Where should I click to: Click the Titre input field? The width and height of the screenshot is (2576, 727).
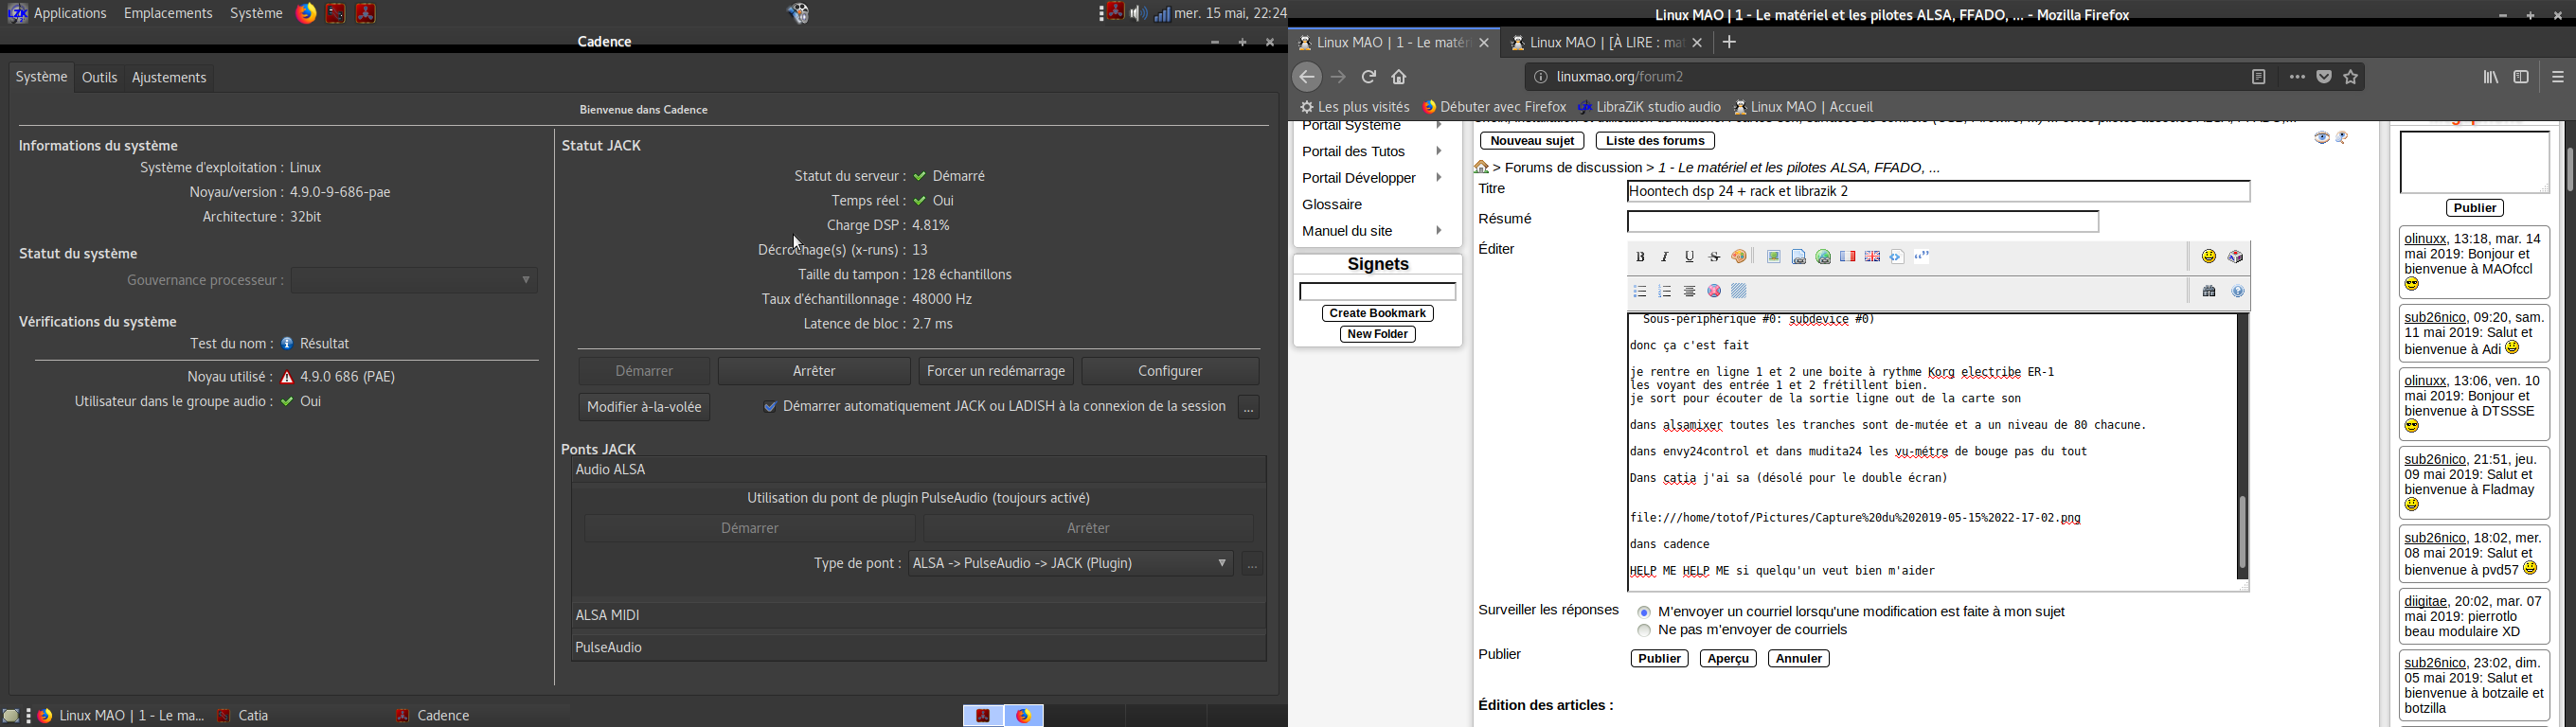(1939, 191)
